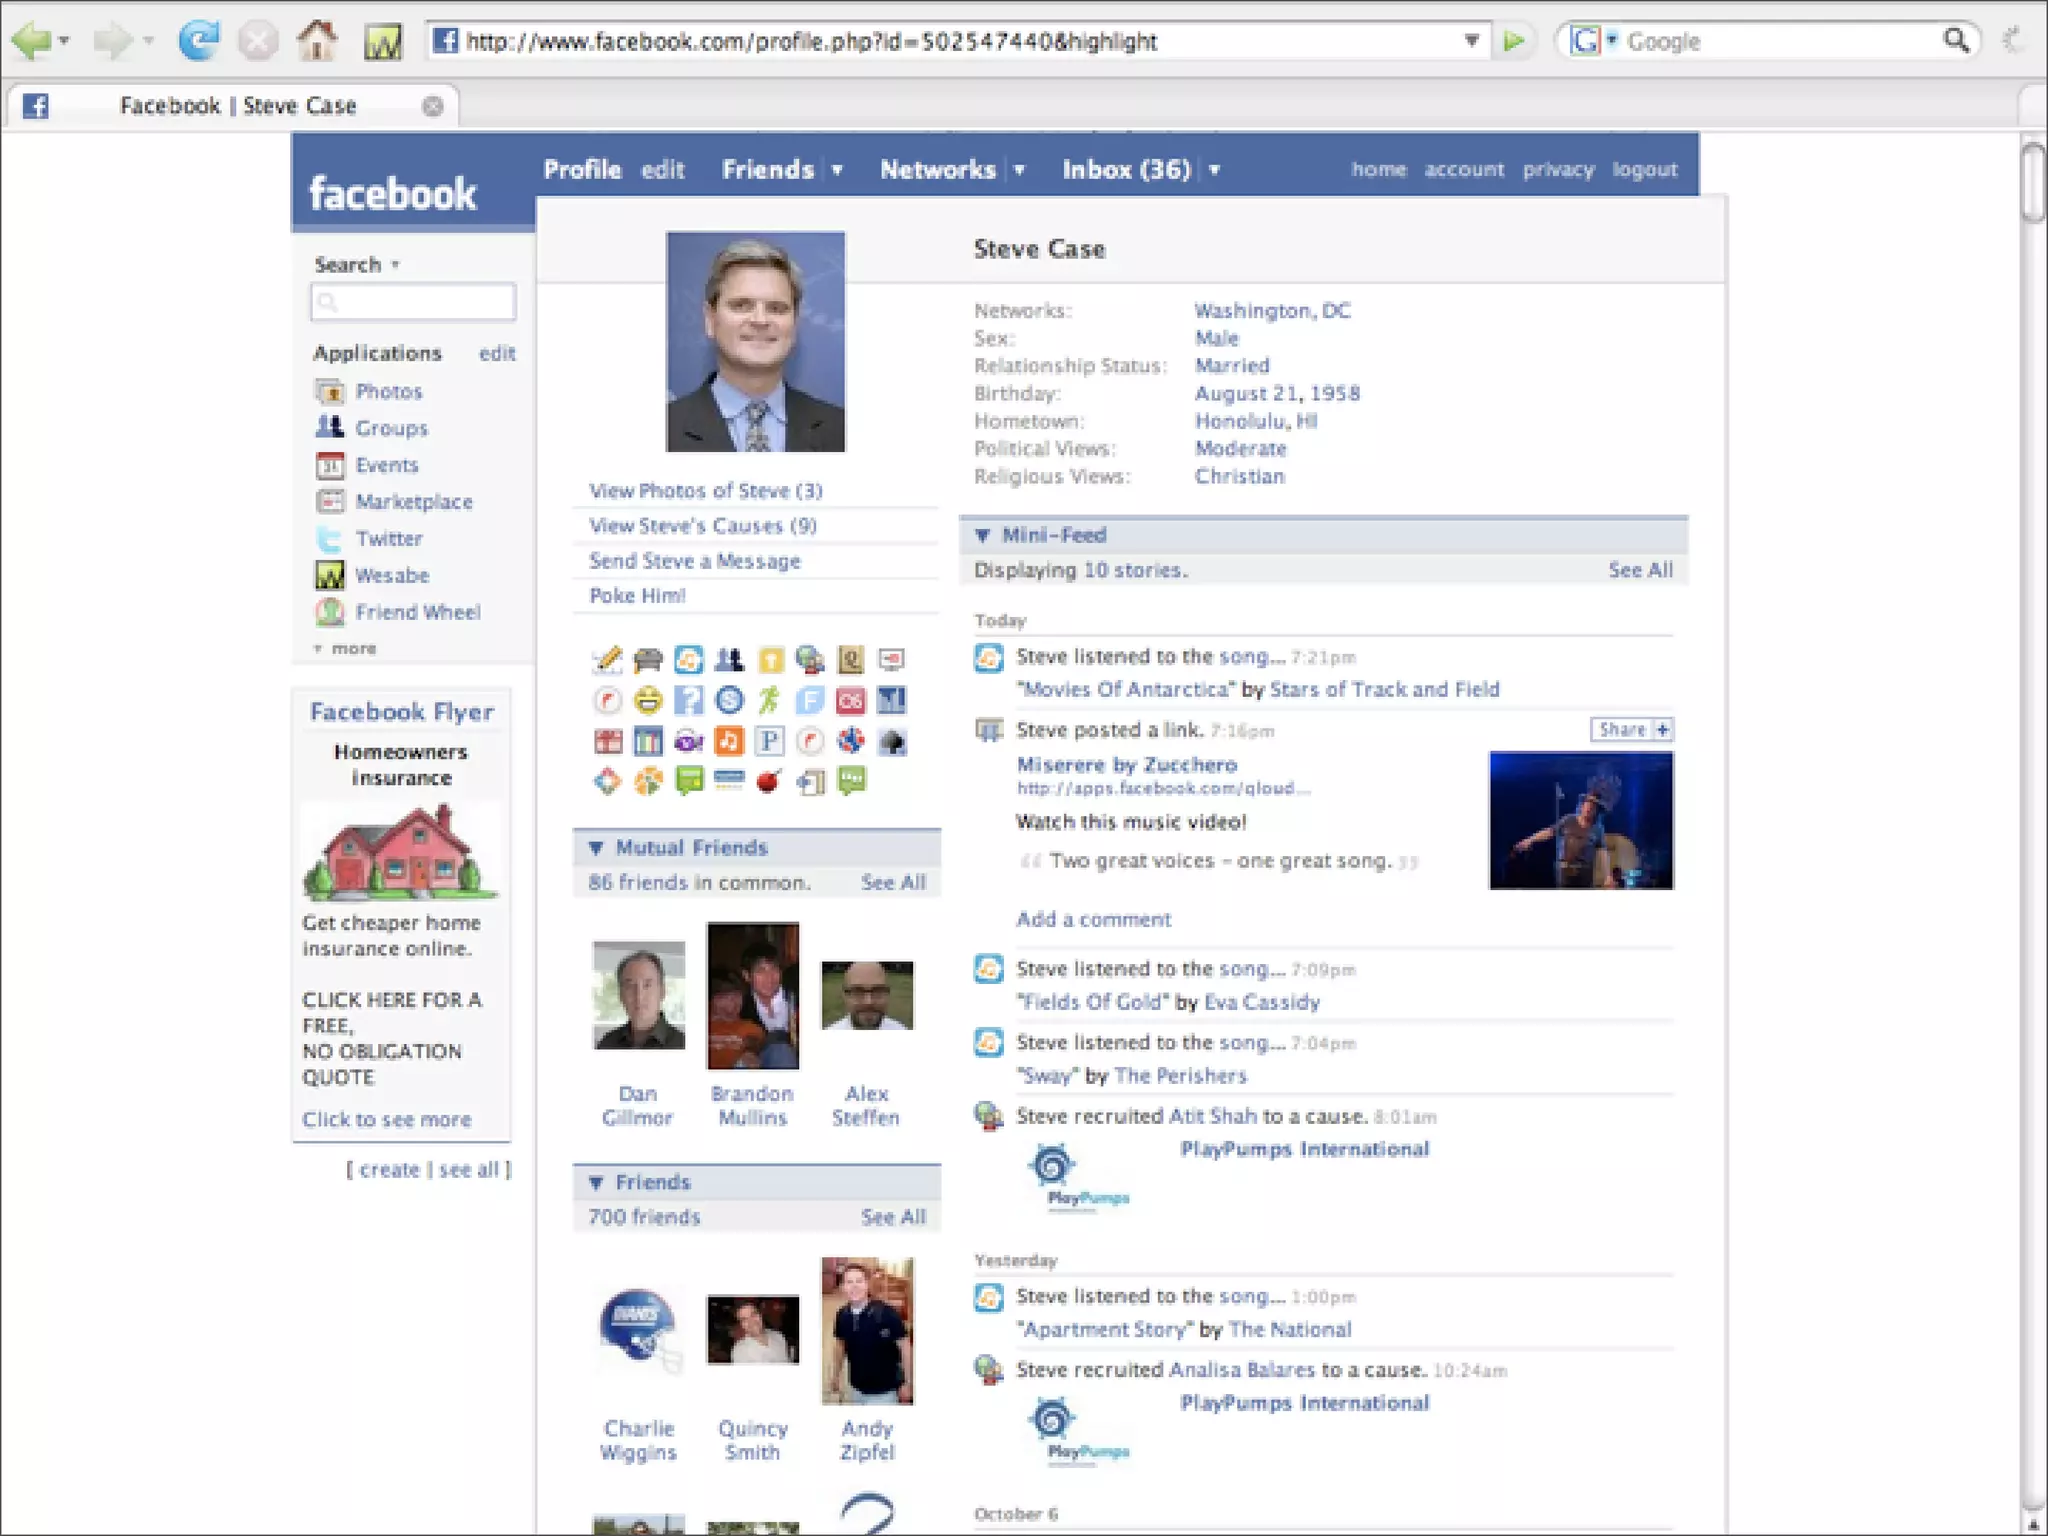Open the Inbox menu dropdown arrow
This screenshot has width=2048, height=1536.
1214,170
